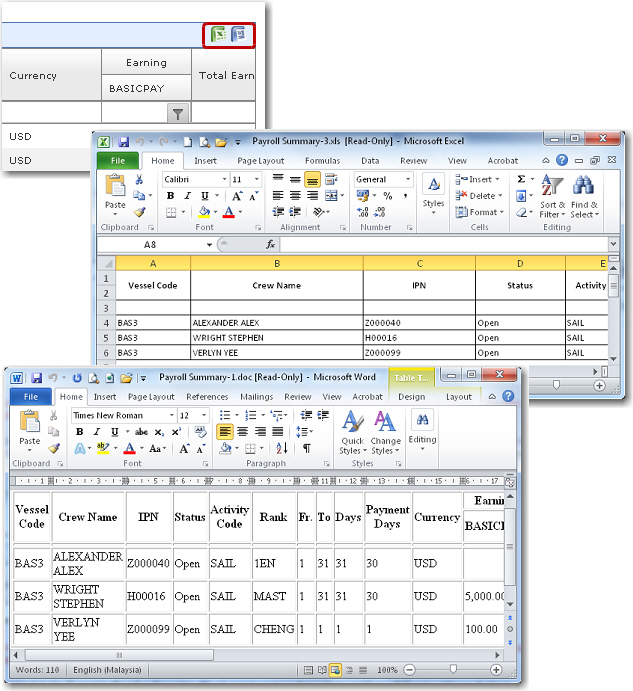Click Paste in Excel ribbon

[115, 194]
